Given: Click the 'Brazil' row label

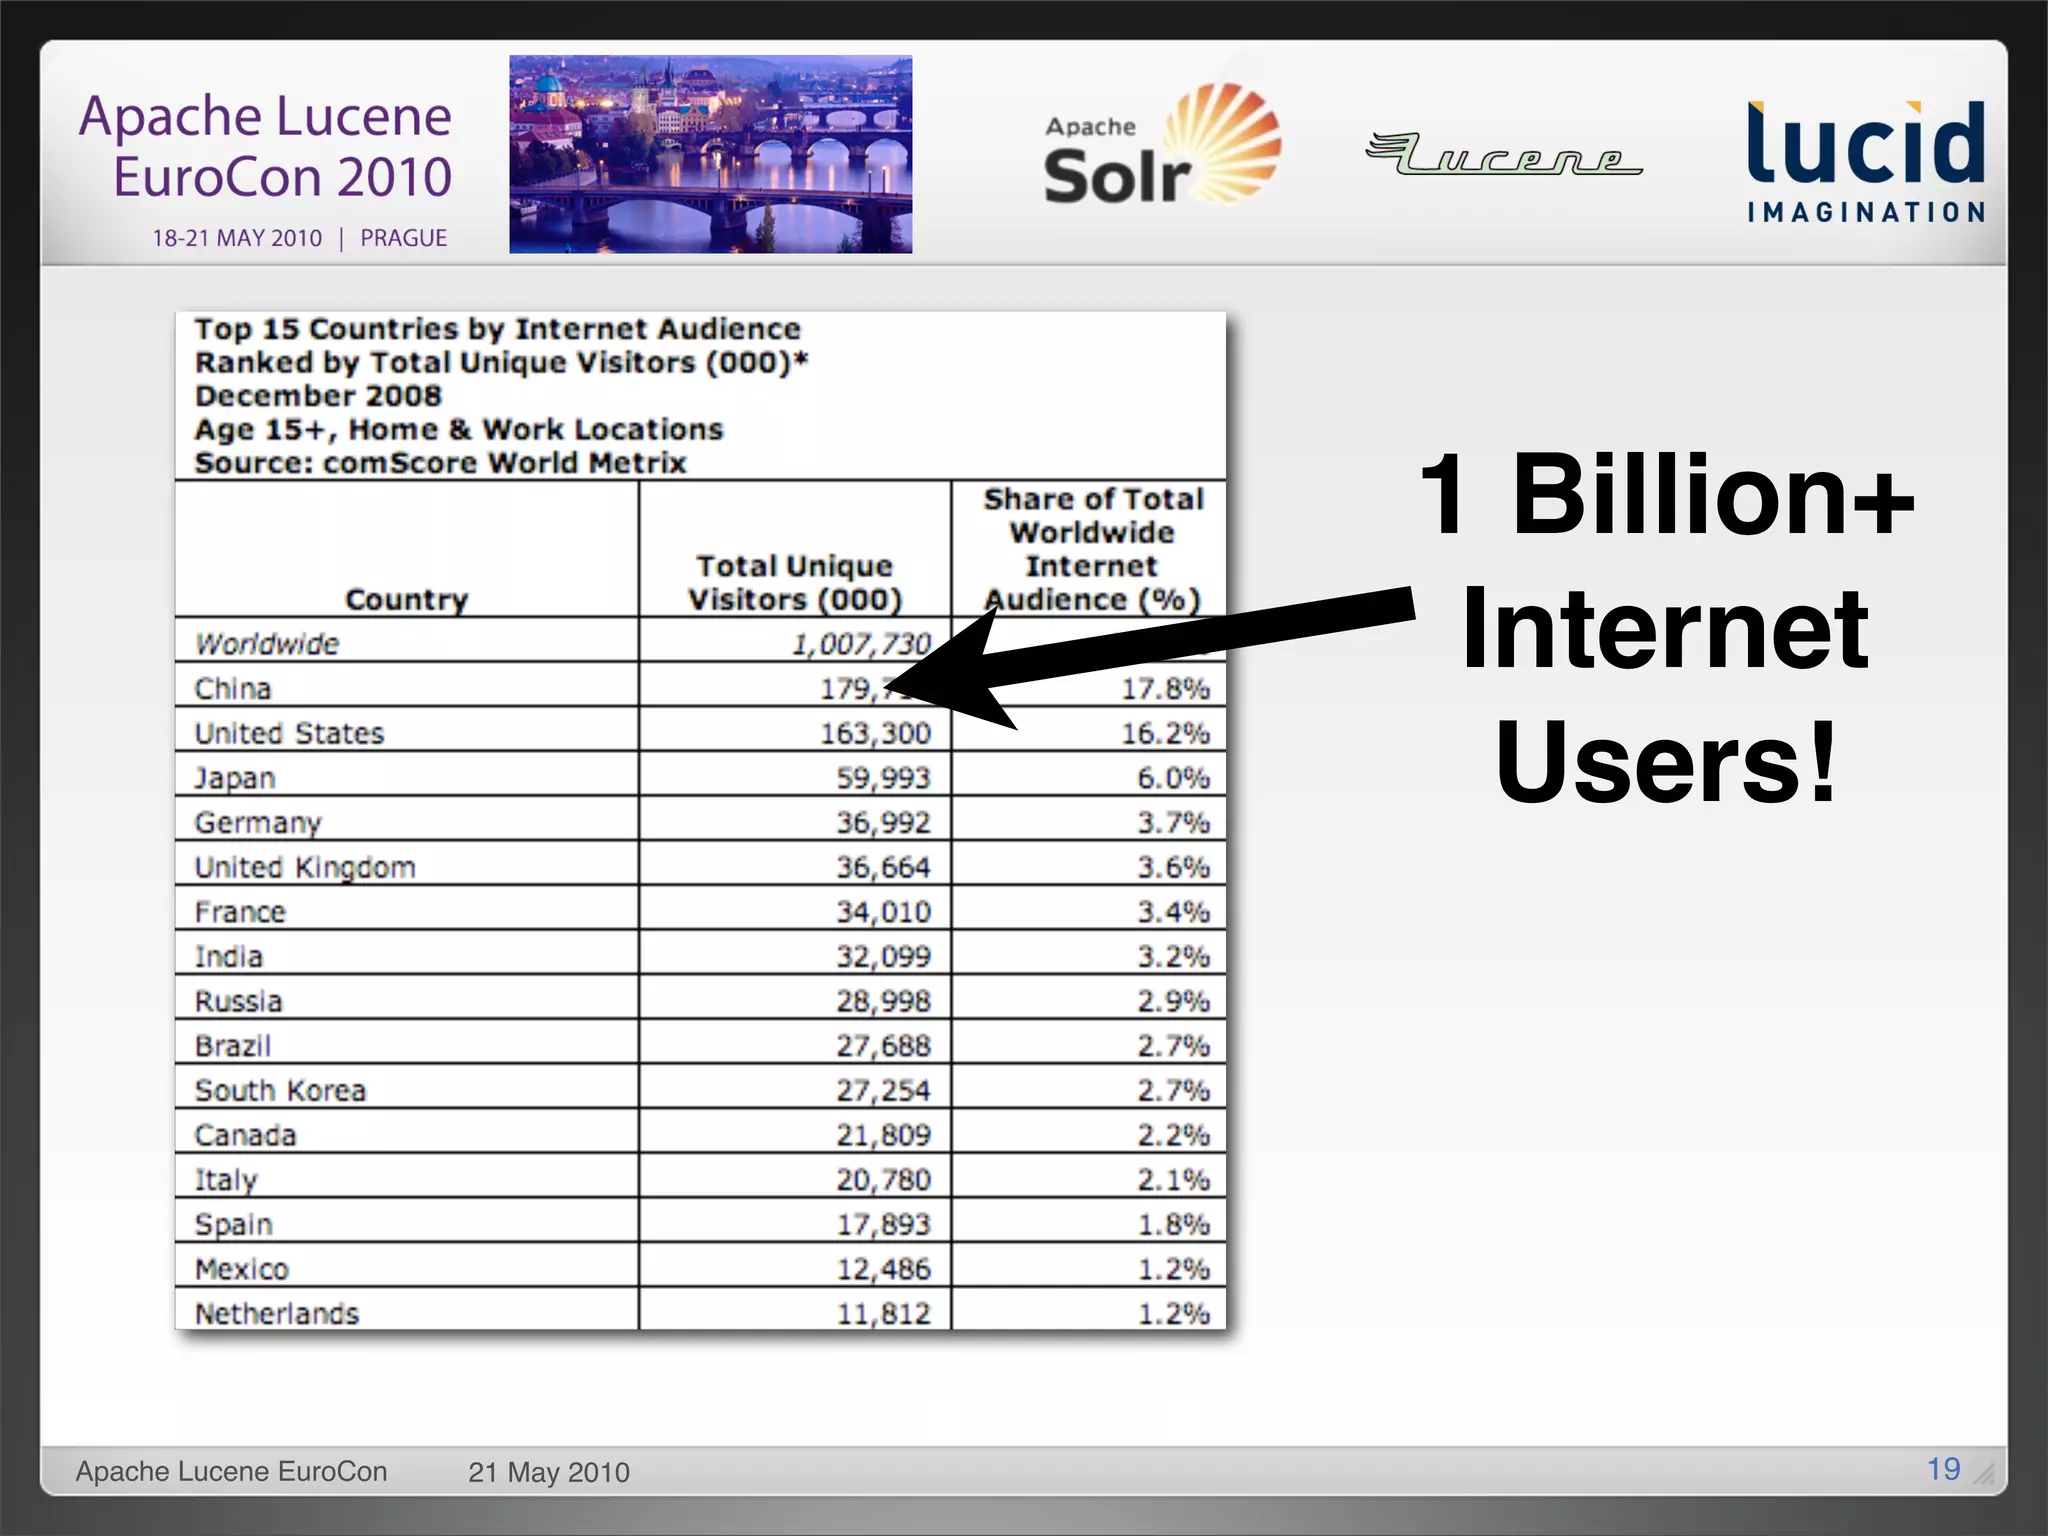Looking at the screenshot, I should [233, 1046].
